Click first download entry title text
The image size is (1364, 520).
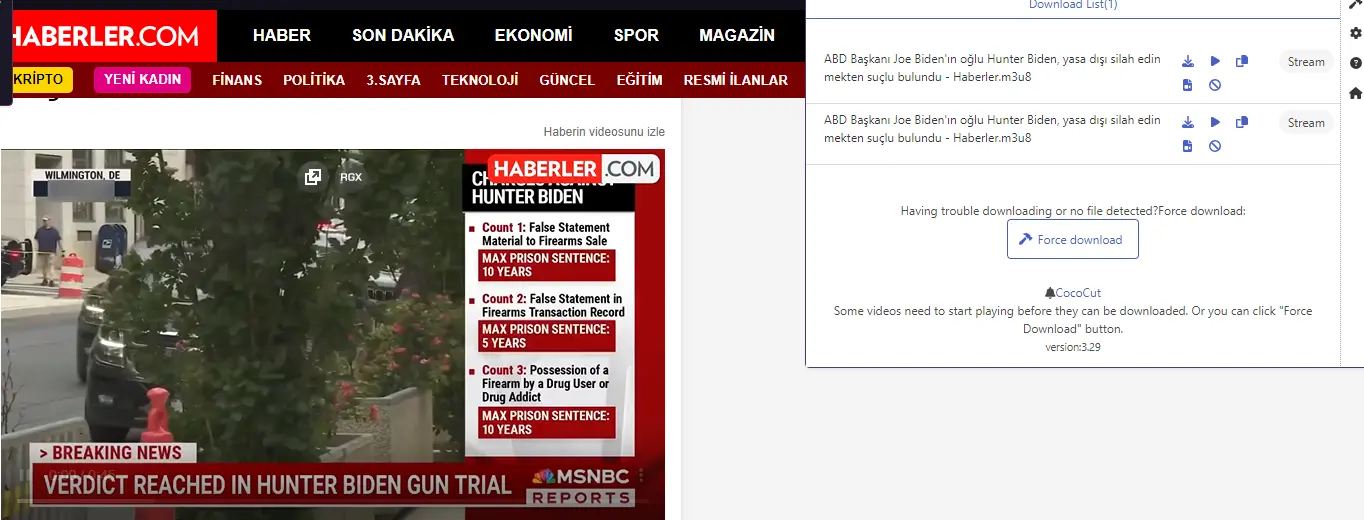(x=992, y=68)
